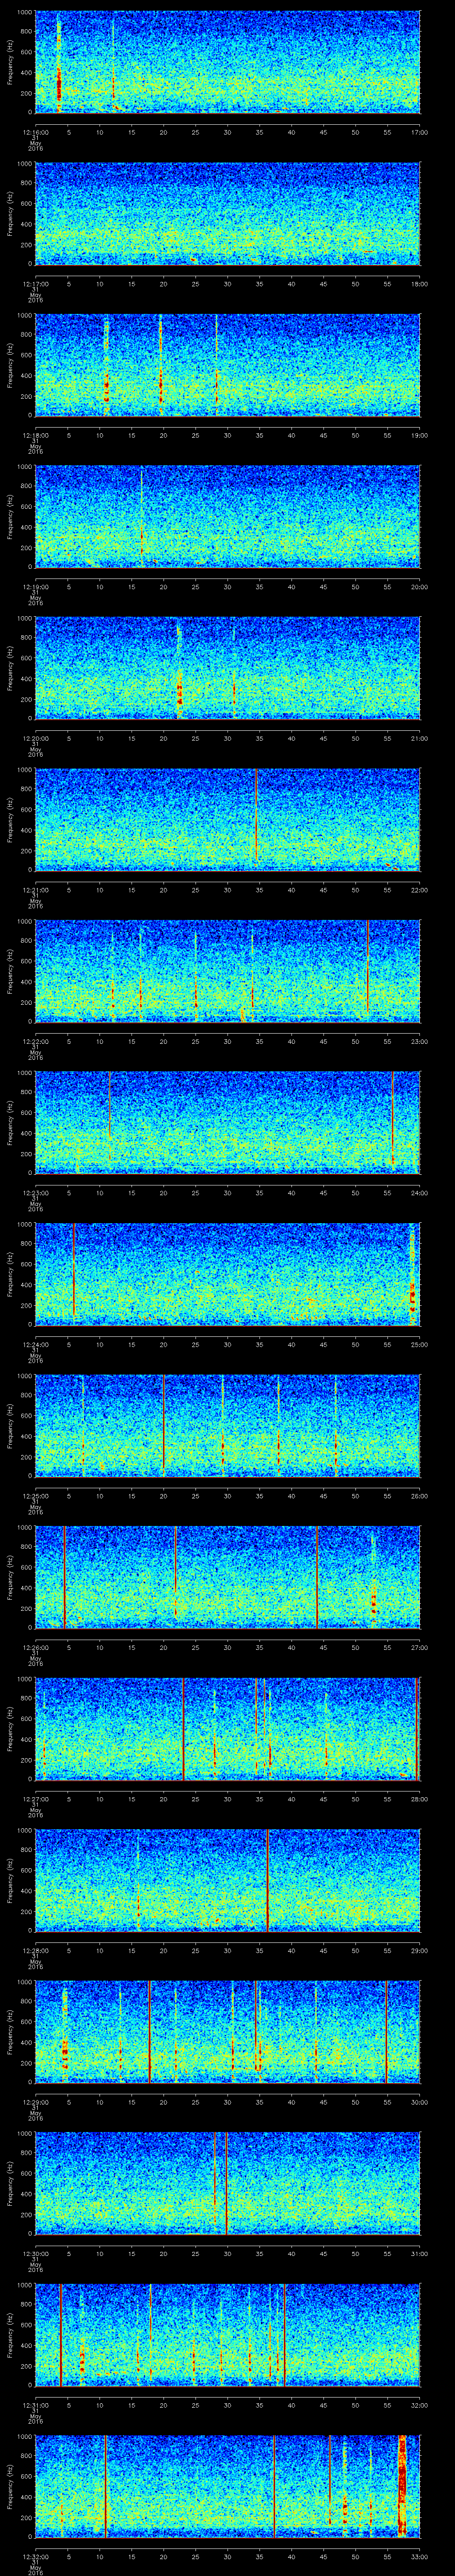455x2576 pixels.
Task: Click the 12:20:00 start time label
Action: 36,738
